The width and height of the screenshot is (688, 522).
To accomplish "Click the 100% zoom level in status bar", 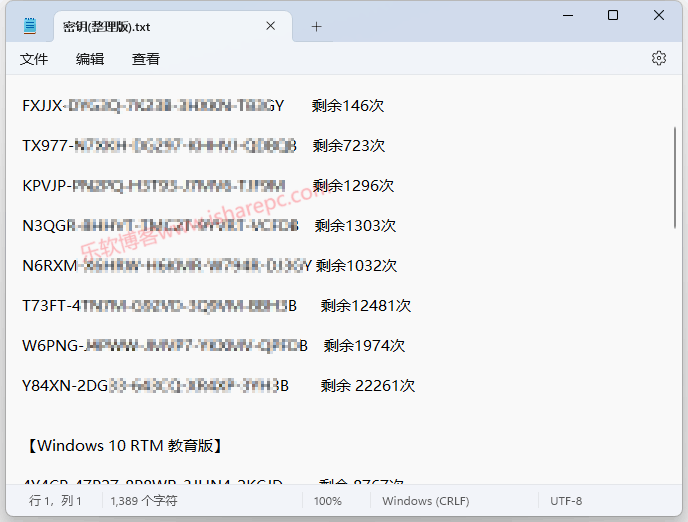I will (328, 501).
